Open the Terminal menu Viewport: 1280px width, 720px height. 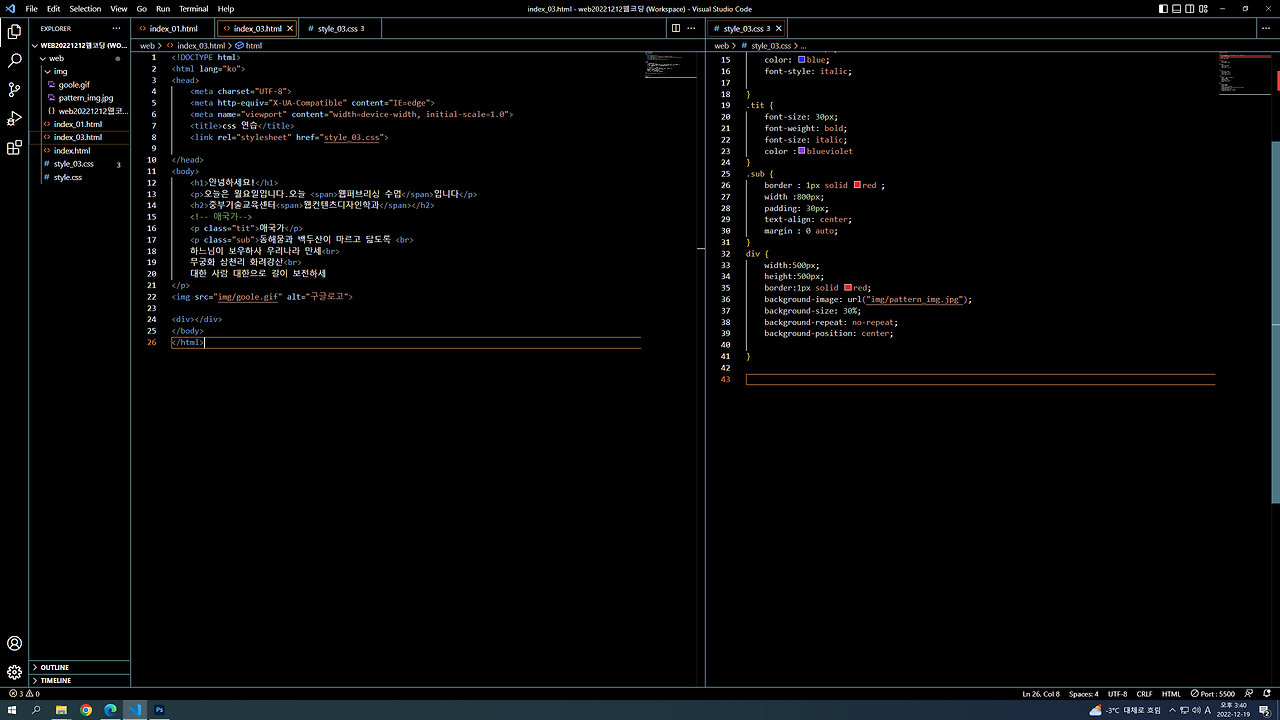click(x=194, y=9)
